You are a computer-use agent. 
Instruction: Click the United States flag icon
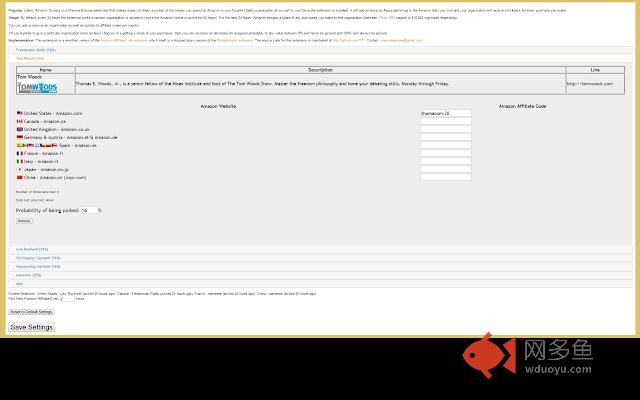click(x=20, y=113)
